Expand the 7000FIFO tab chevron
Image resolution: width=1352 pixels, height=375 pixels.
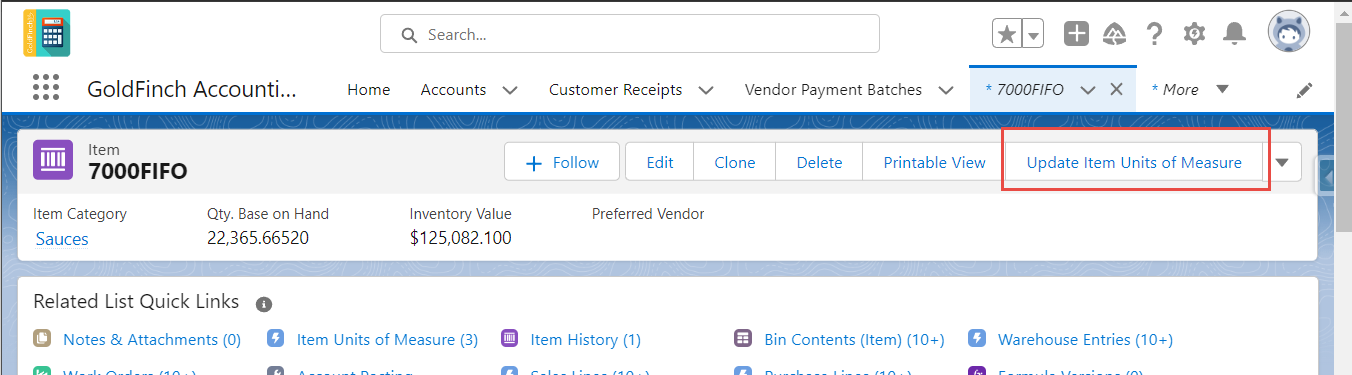tap(1088, 90)
